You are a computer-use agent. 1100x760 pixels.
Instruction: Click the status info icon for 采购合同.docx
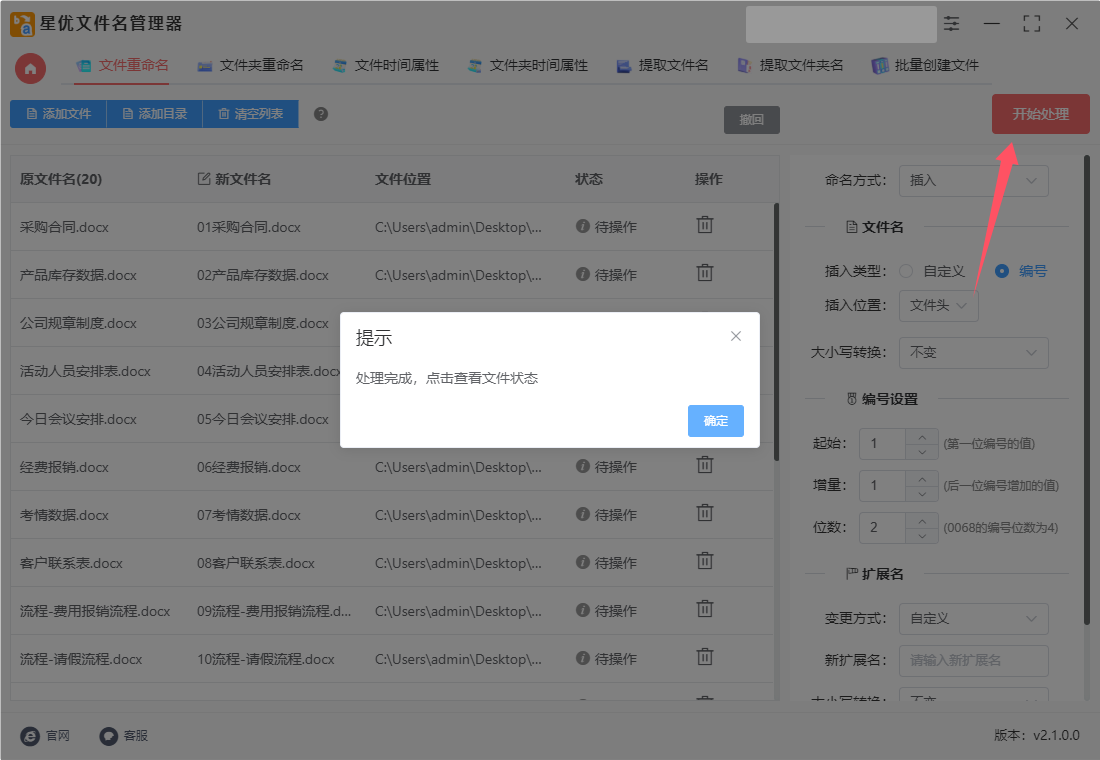[582, 226]
